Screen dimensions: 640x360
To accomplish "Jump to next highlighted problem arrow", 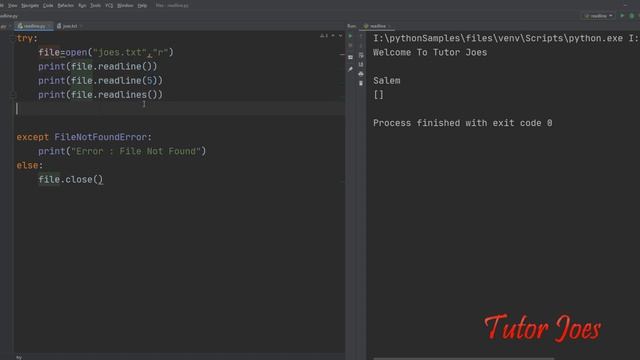I will (340, 36).
